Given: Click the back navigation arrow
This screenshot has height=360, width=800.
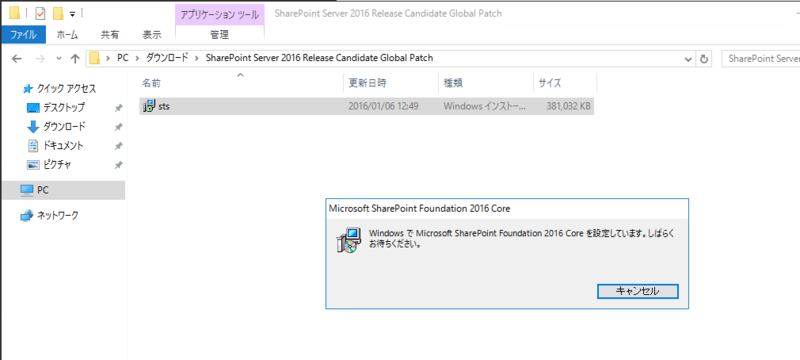Looking at the screenshot, I should tap(16, 59).
